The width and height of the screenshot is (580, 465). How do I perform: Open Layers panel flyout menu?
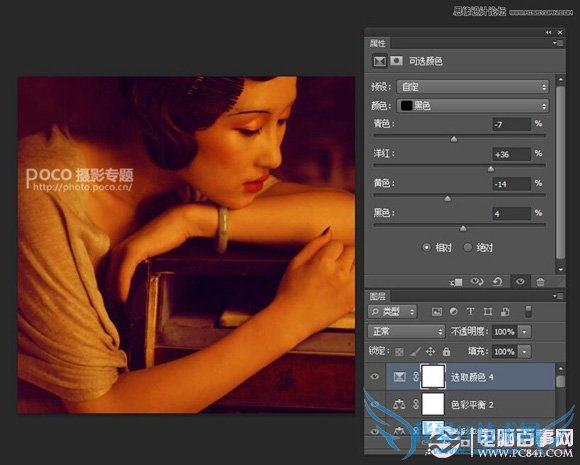coord(558,296)
